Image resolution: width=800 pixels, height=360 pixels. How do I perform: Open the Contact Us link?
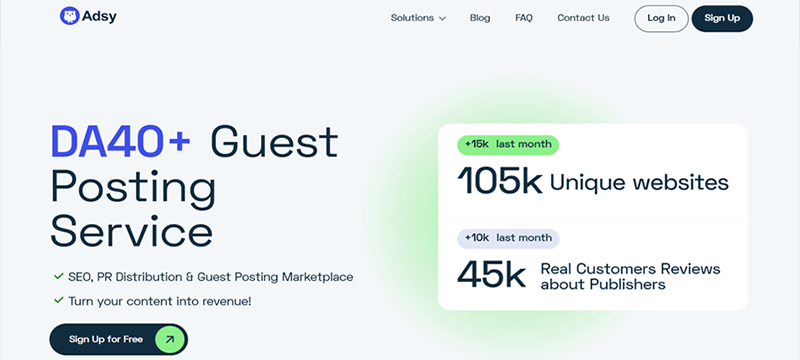583,18
